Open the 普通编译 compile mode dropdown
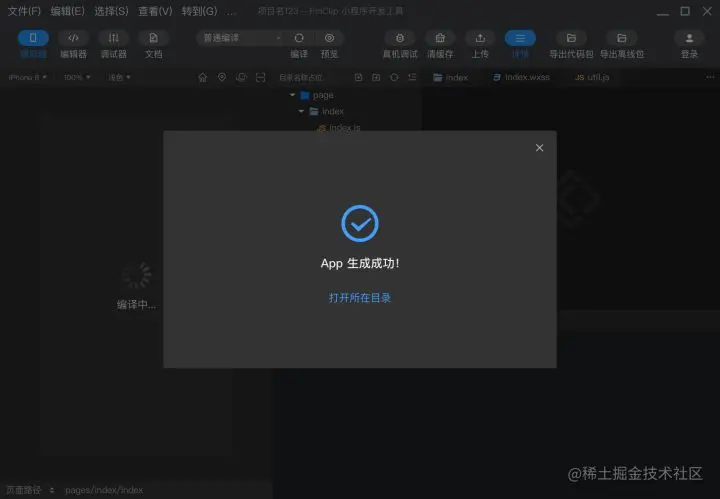Viewport: 720px width, 499px height. (x=242, y=38)
